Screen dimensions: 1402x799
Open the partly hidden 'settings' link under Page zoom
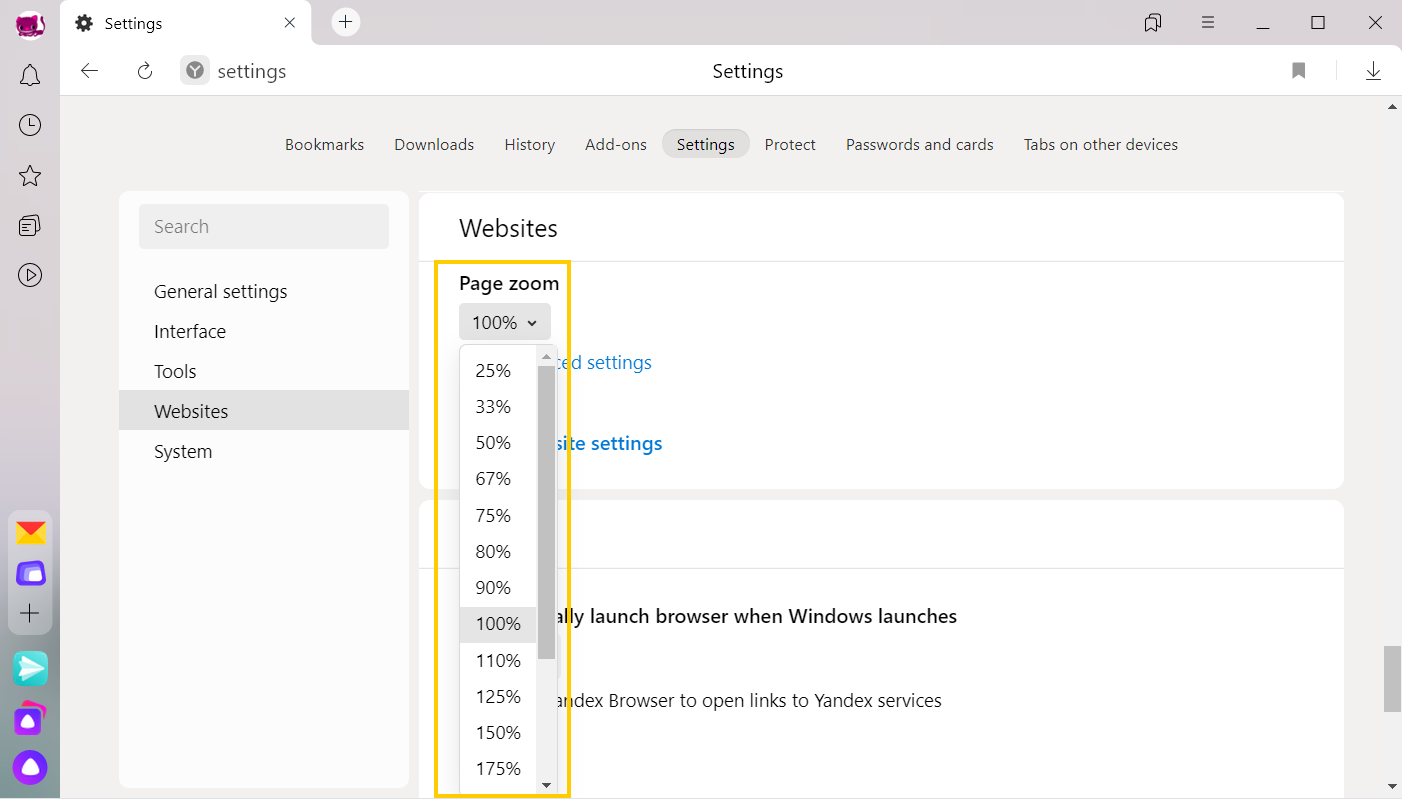[x=605, y=363]
